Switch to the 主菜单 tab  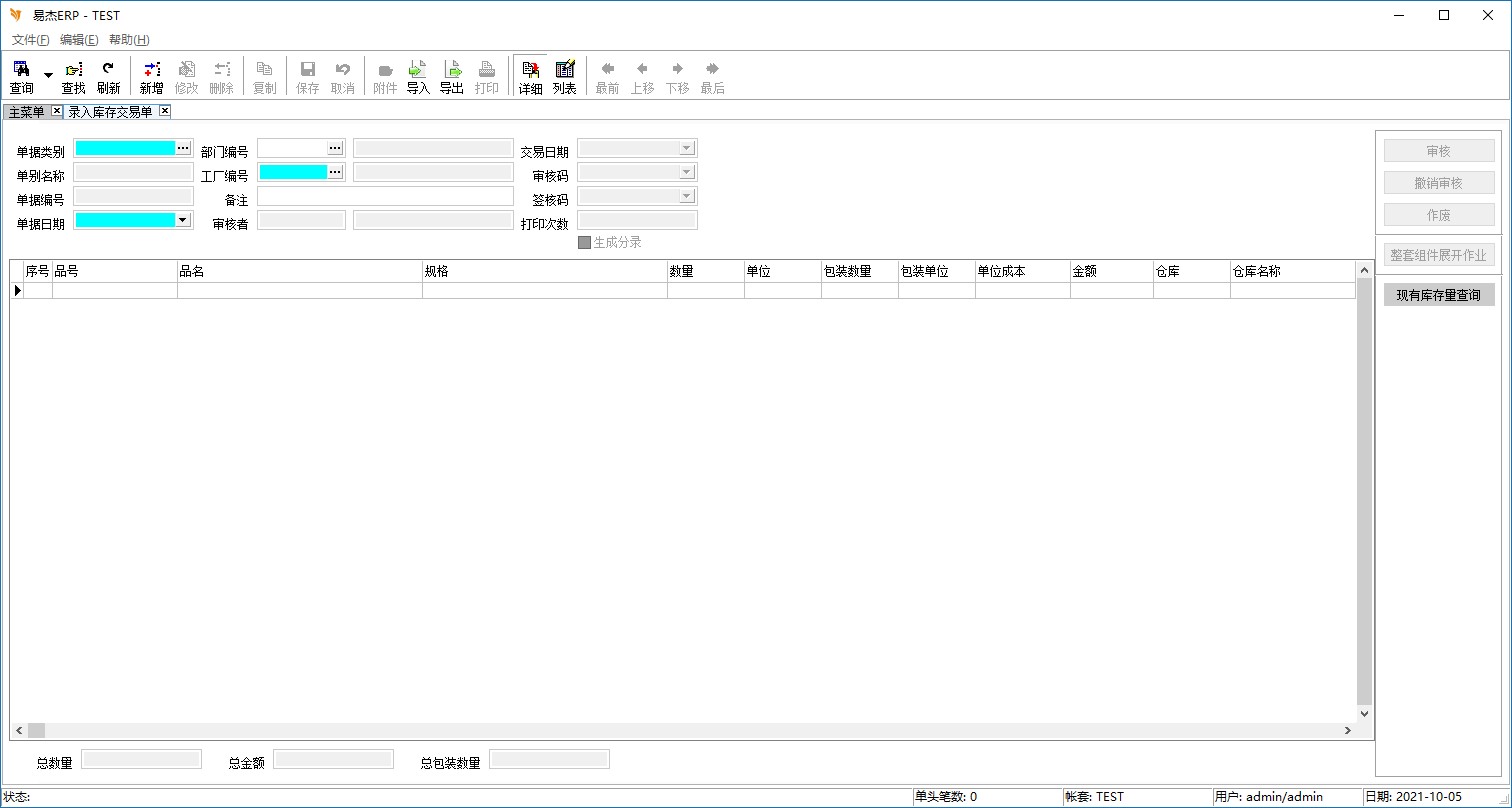26,112
